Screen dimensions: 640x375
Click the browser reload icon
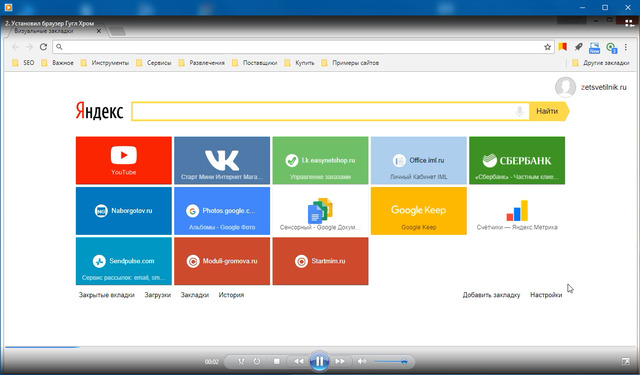[43, 47]
